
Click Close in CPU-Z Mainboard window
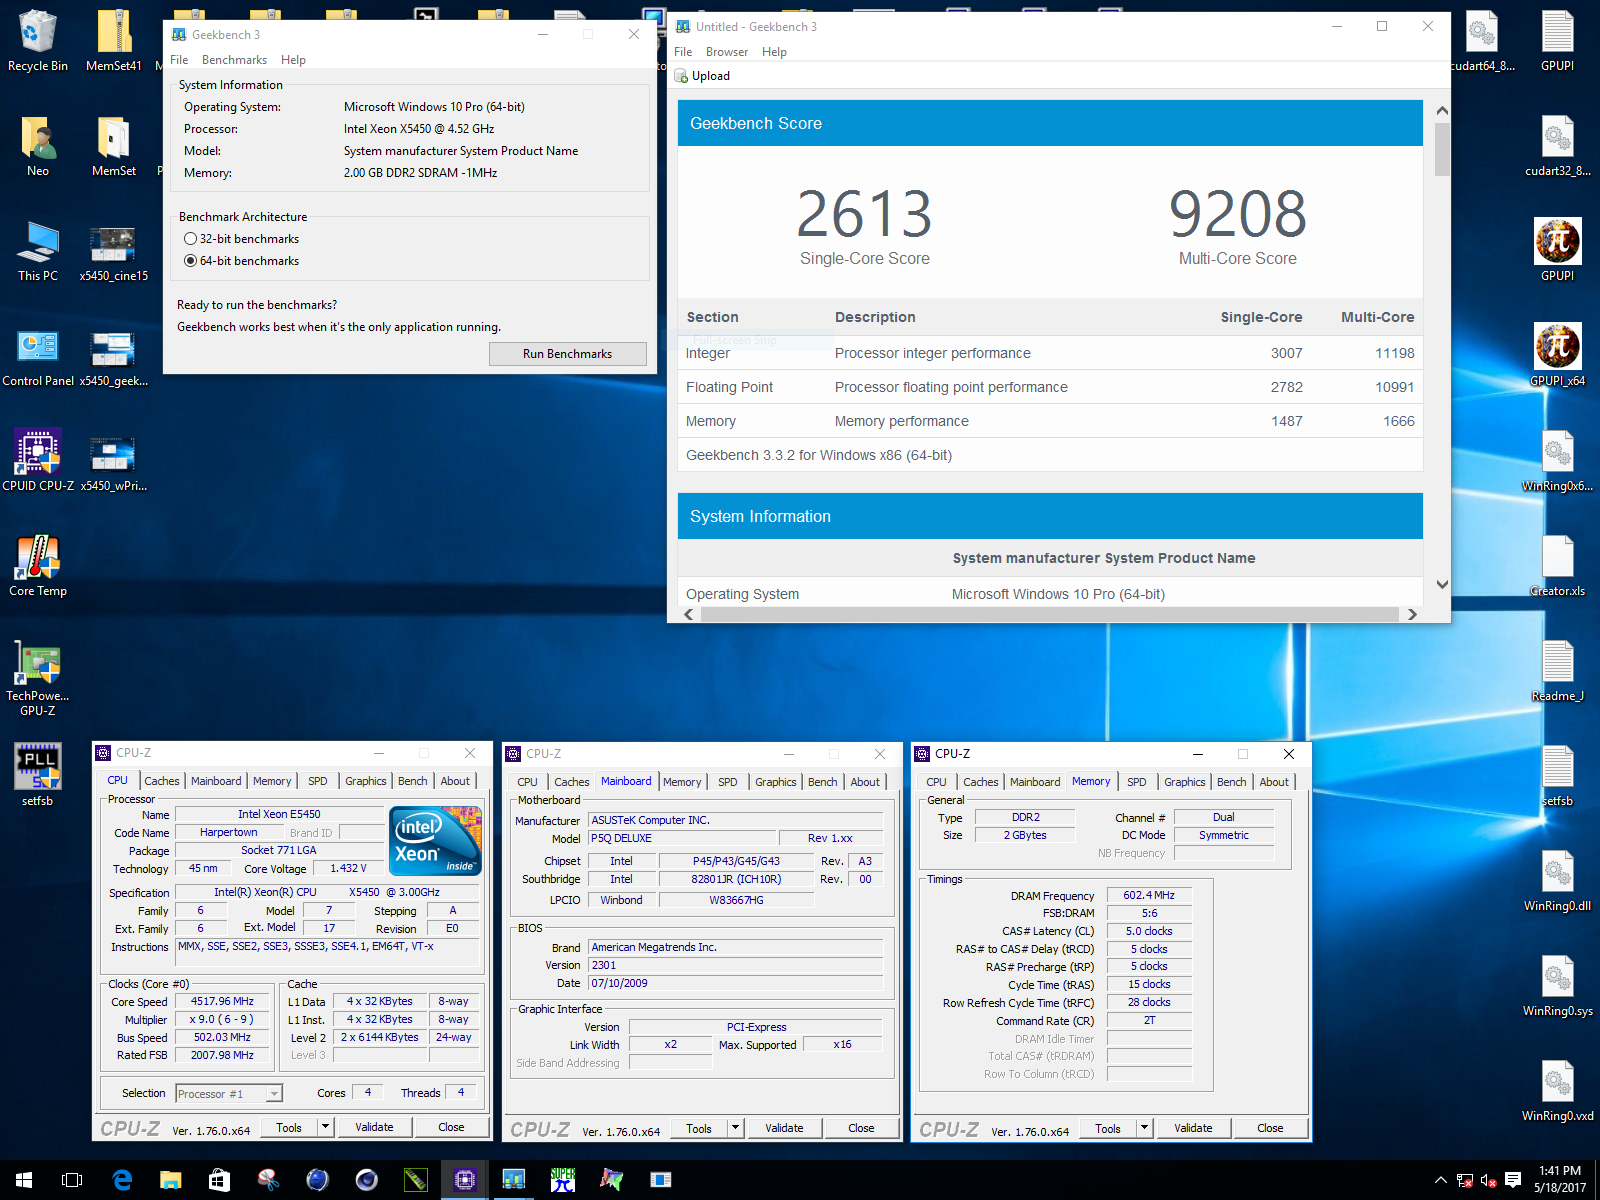[861, 1128]
